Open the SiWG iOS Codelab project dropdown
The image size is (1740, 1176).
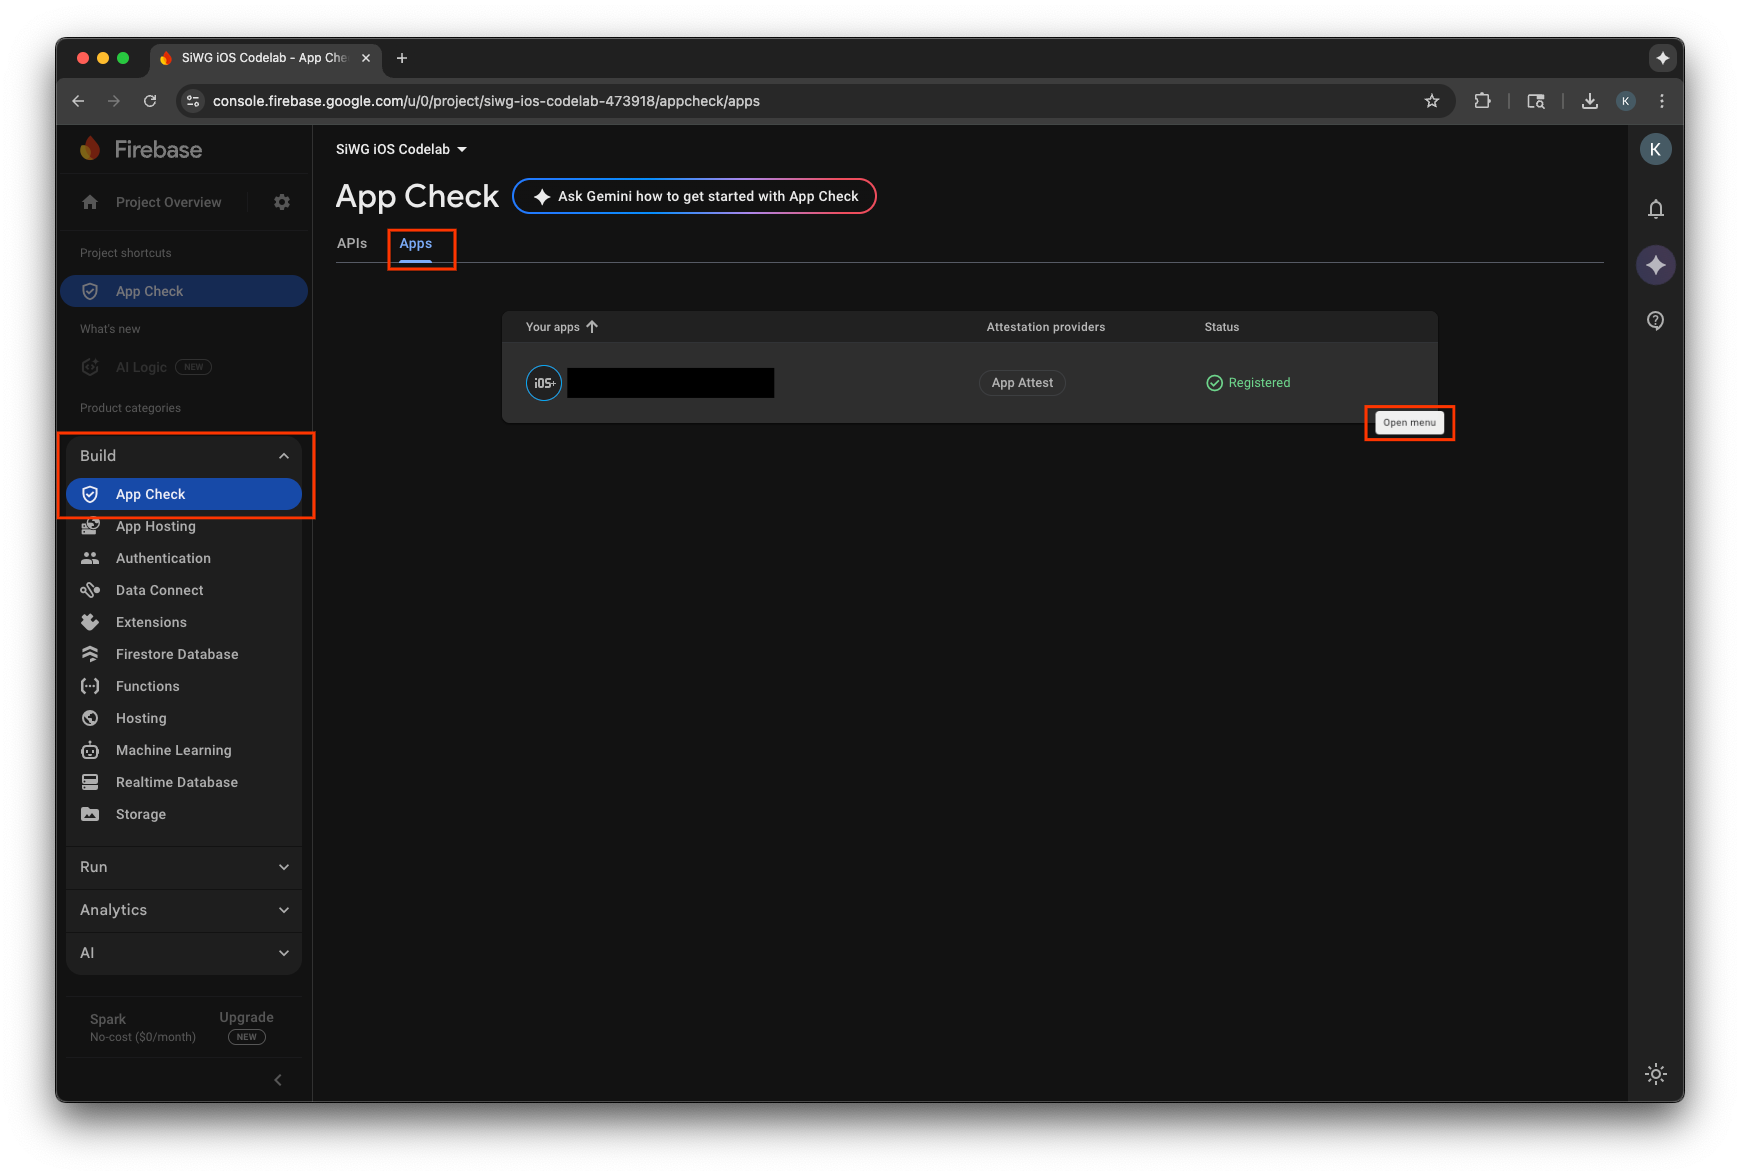click(401, 149)
